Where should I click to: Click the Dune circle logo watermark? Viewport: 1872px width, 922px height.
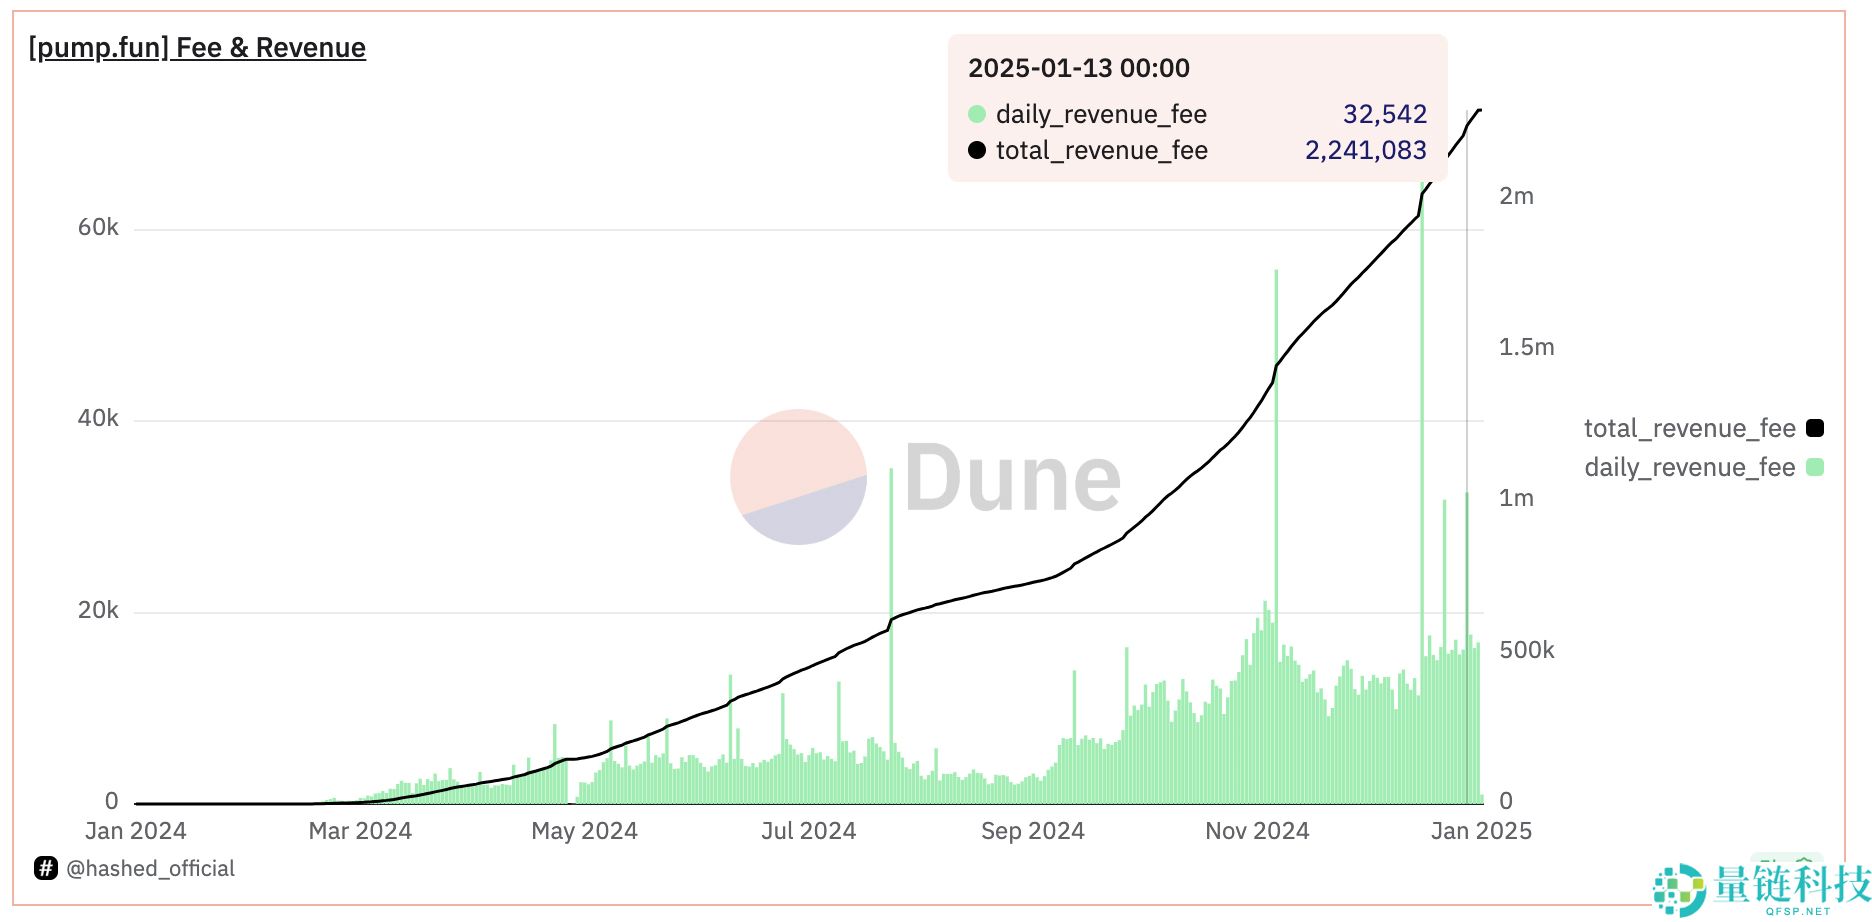click(x=798, y=477)
